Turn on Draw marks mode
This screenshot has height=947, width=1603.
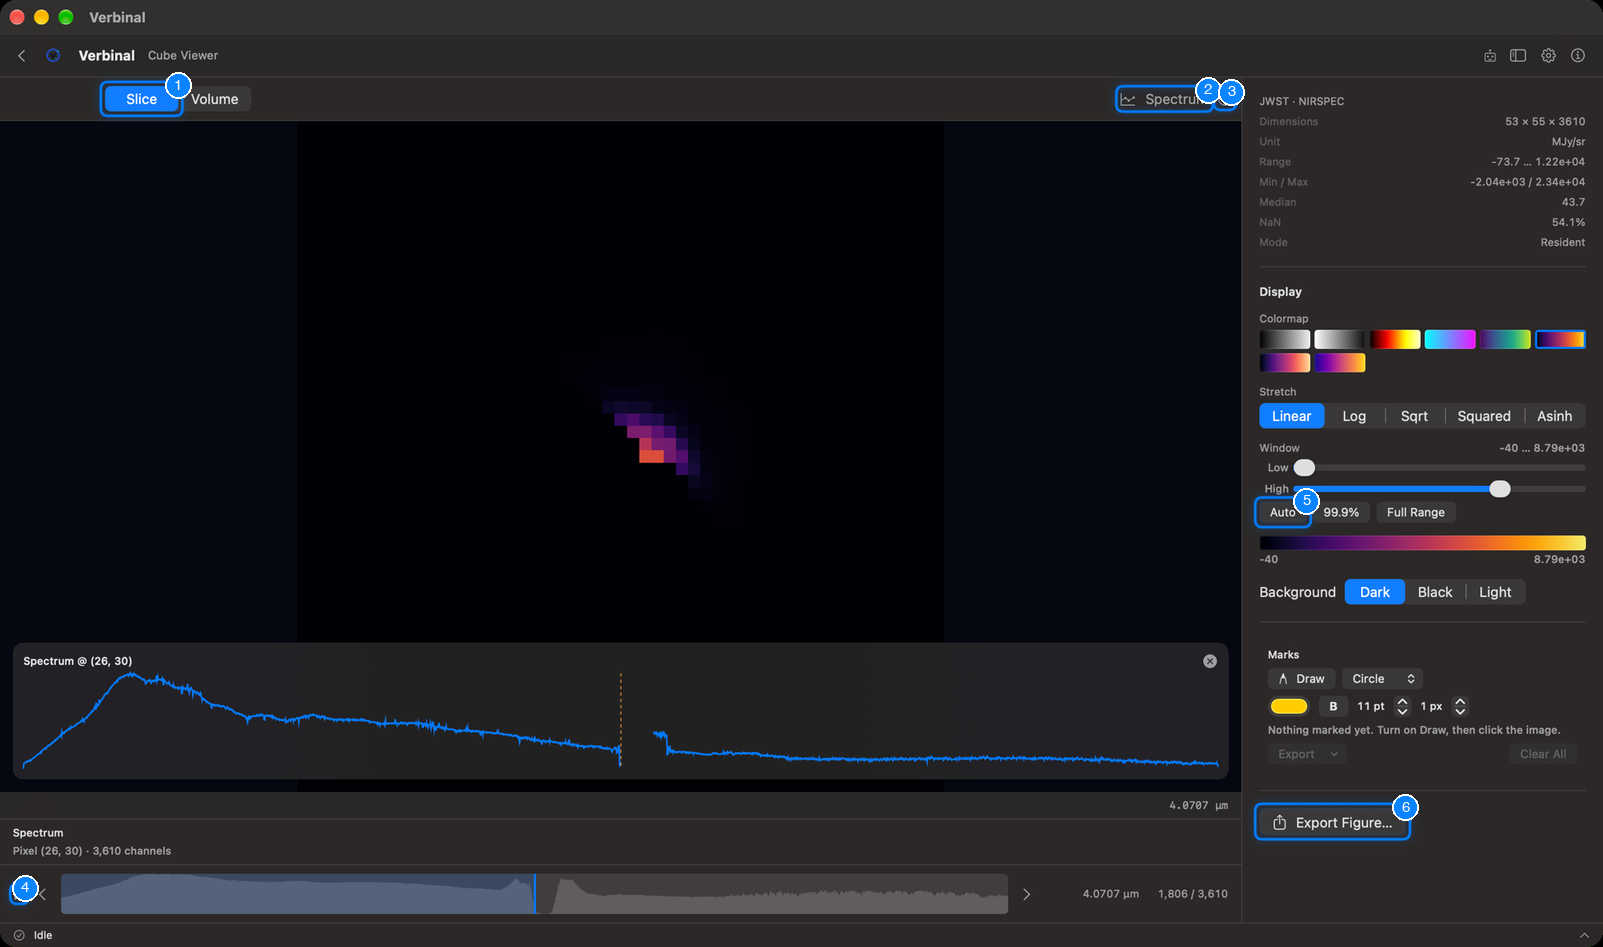1301,679
